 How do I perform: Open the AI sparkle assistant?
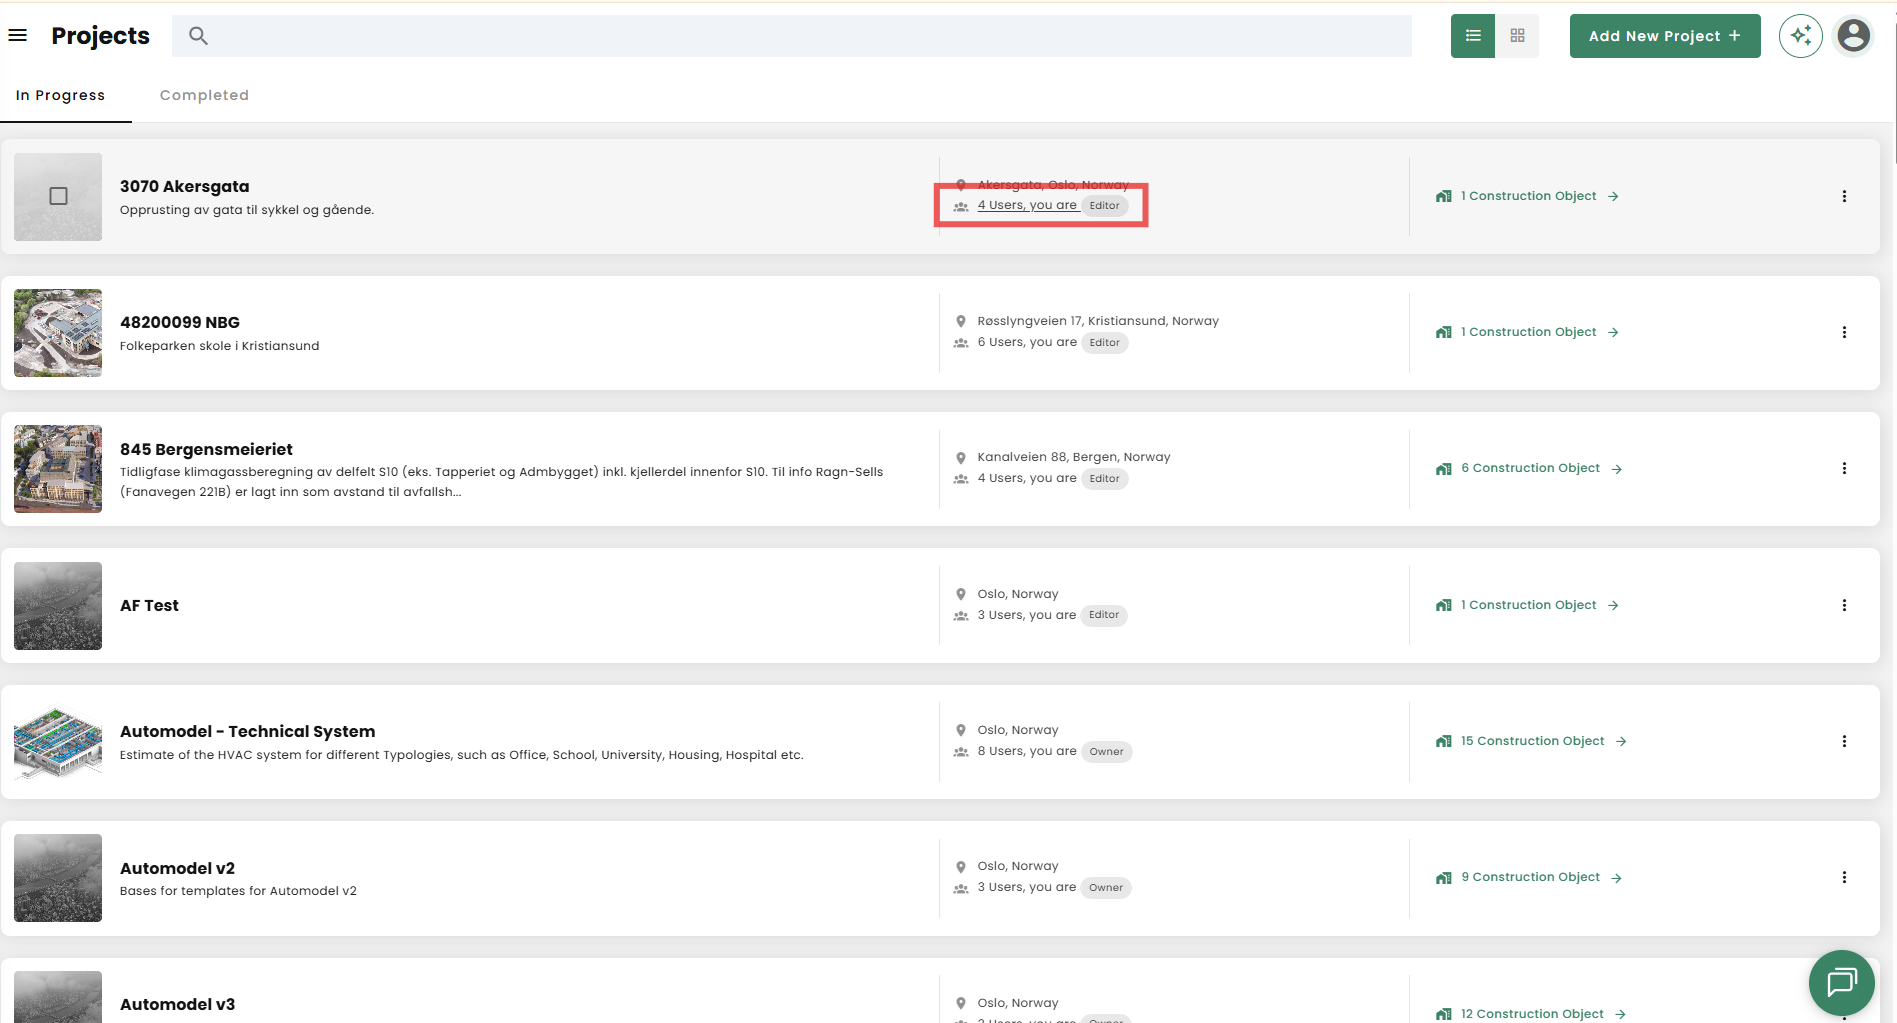coord(1800,36)
